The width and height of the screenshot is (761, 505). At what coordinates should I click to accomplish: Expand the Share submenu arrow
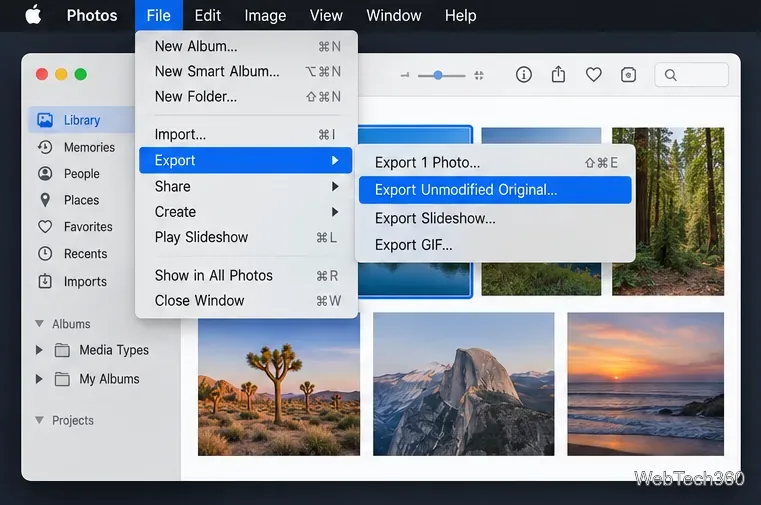[335, 186]
